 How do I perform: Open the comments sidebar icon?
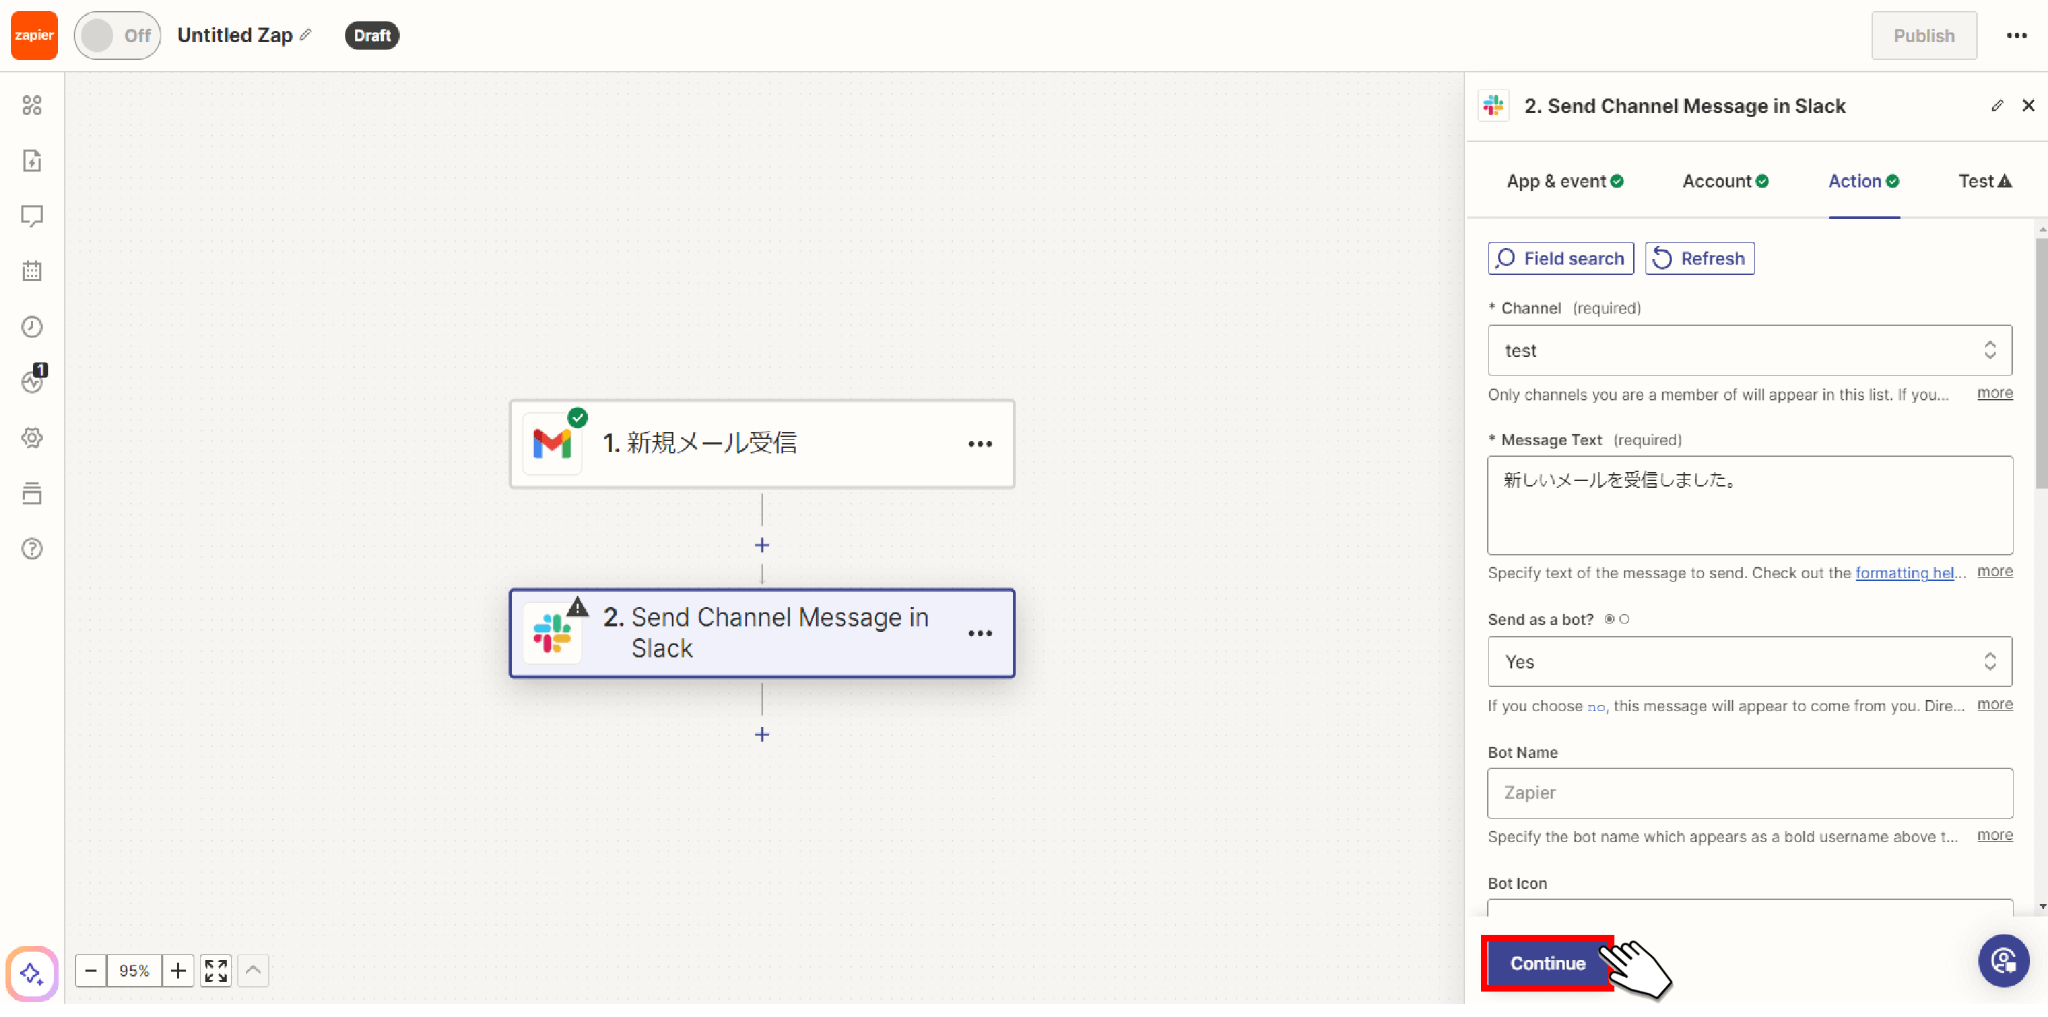[32, 216]
